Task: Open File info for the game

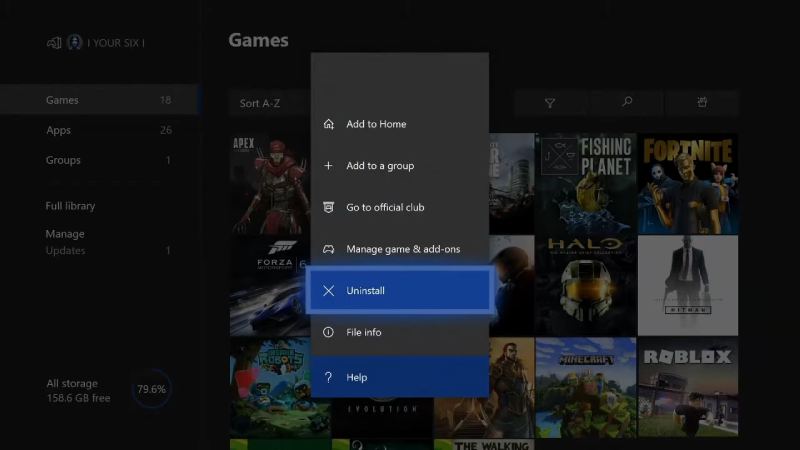Action: (x=399, y=332)
